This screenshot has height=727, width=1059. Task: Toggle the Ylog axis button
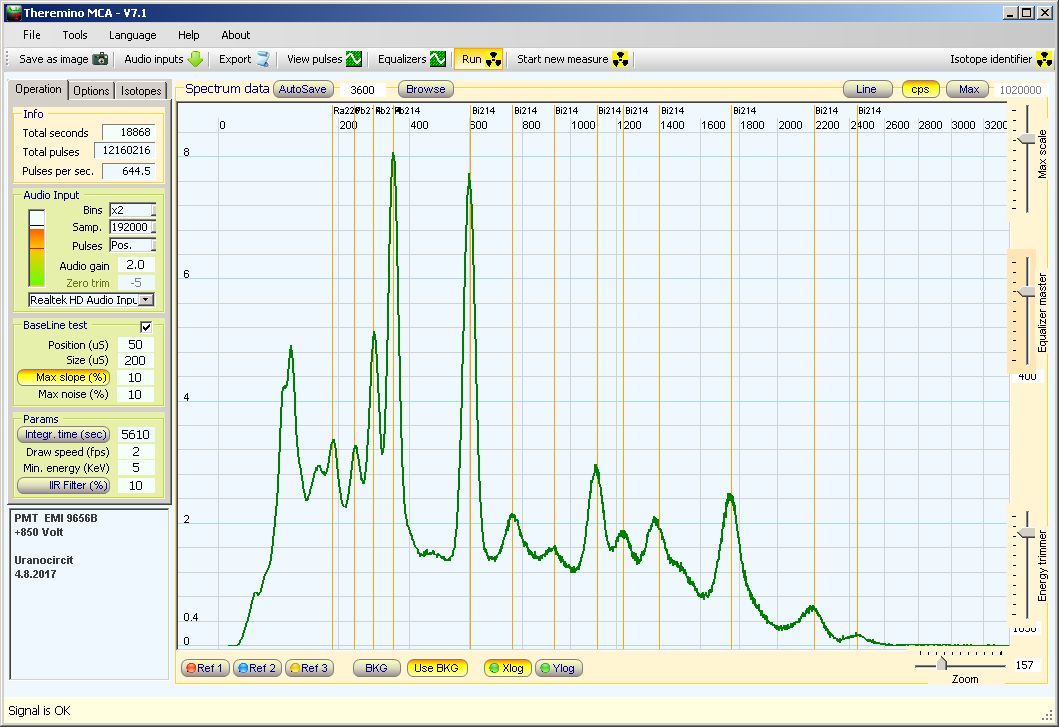pyautogui.click(x=557, y=668)
